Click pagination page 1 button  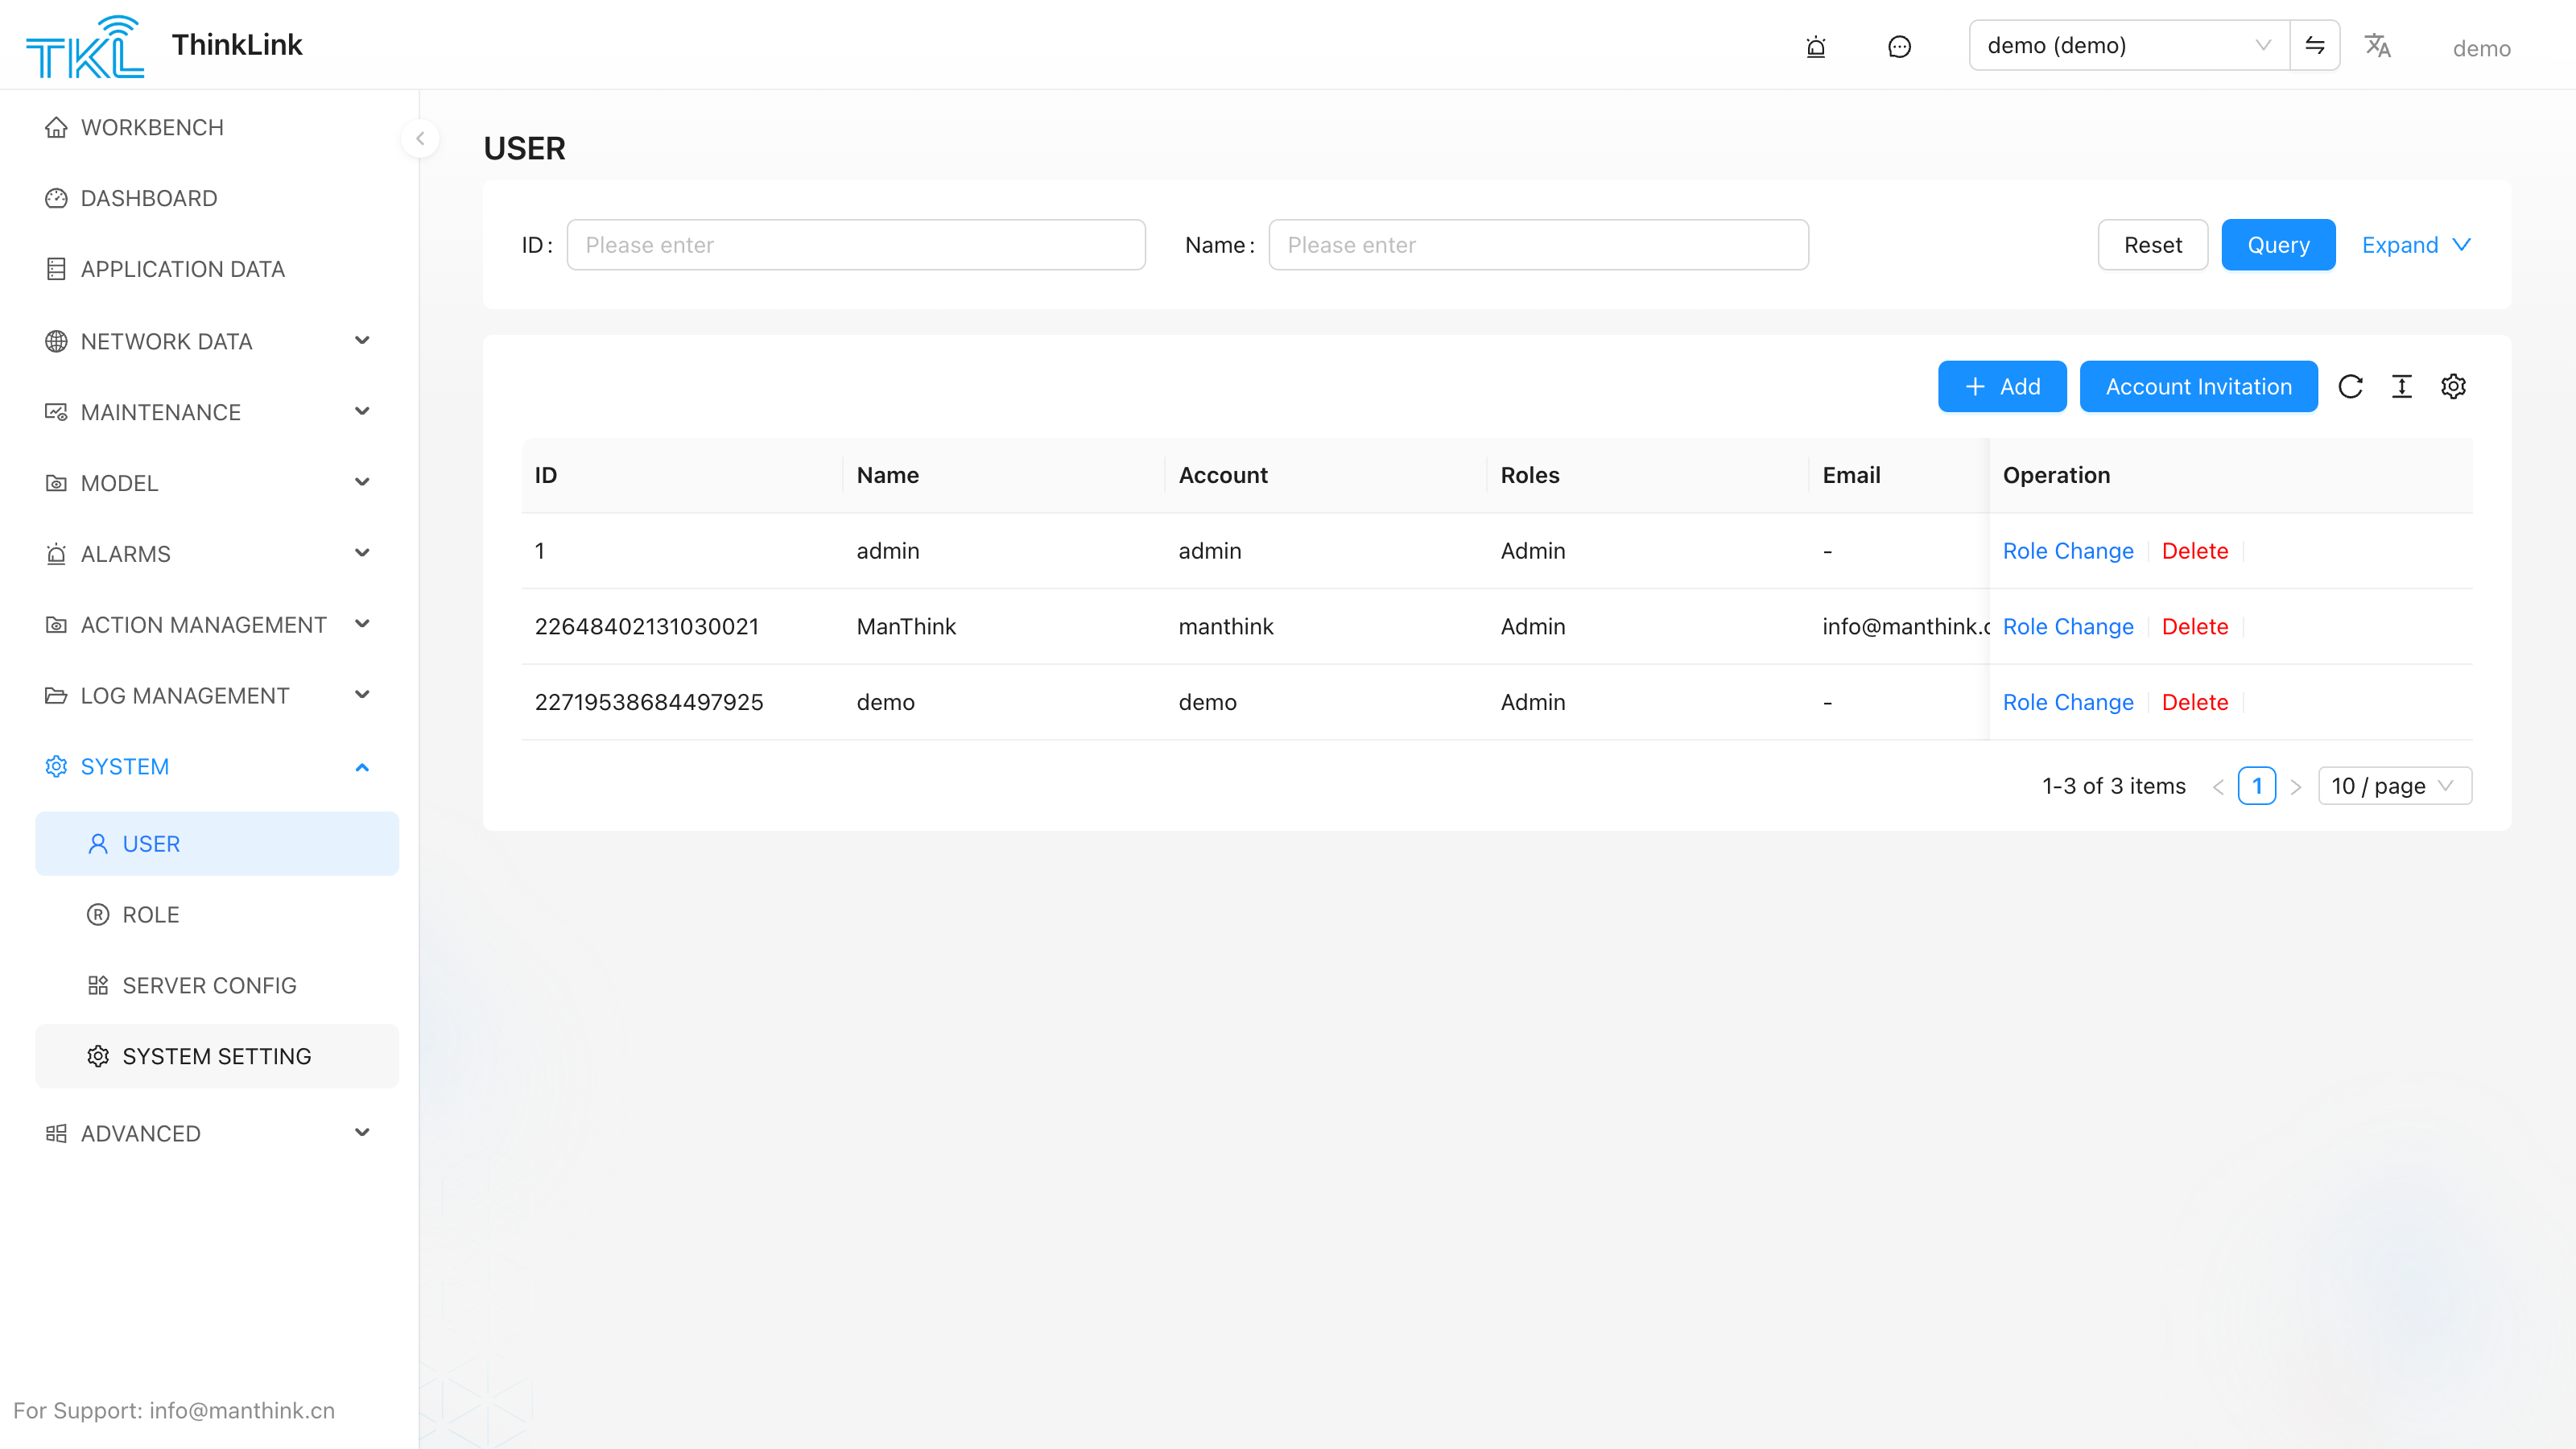[x=2256, y=786]
